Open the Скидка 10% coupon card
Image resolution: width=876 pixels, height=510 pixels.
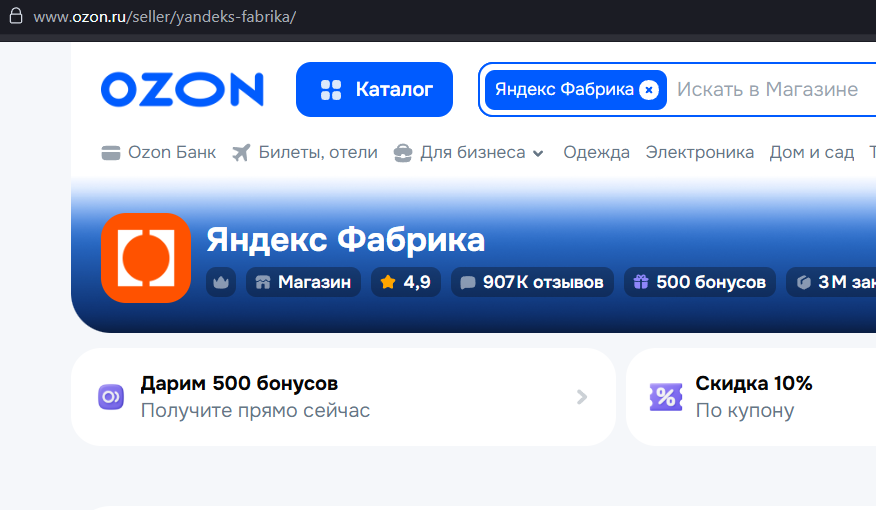751,397
